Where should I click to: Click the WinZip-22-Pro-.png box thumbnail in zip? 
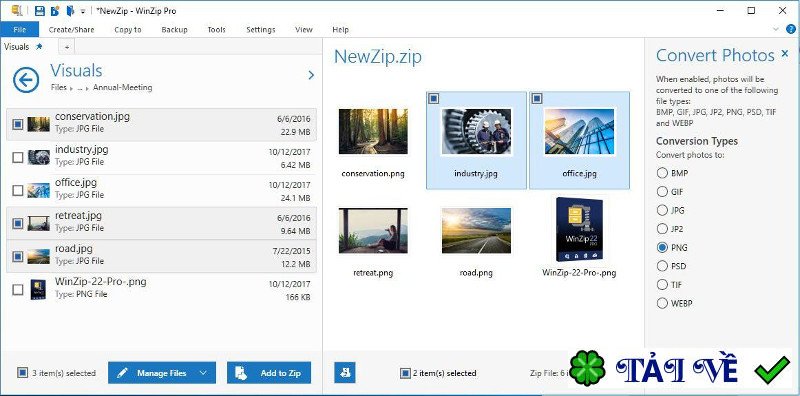(x=579, y=229)
